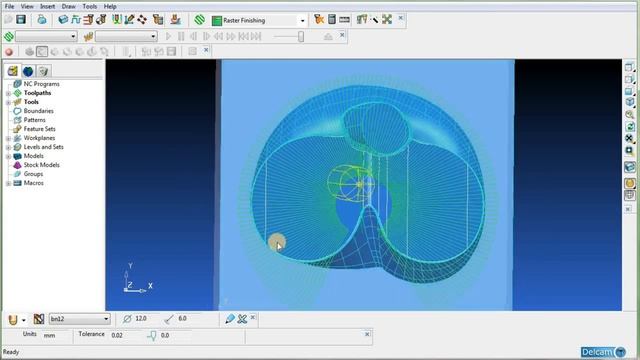
Task: Toggle the red ViewMill record button
Action: [x=9, y=52]
